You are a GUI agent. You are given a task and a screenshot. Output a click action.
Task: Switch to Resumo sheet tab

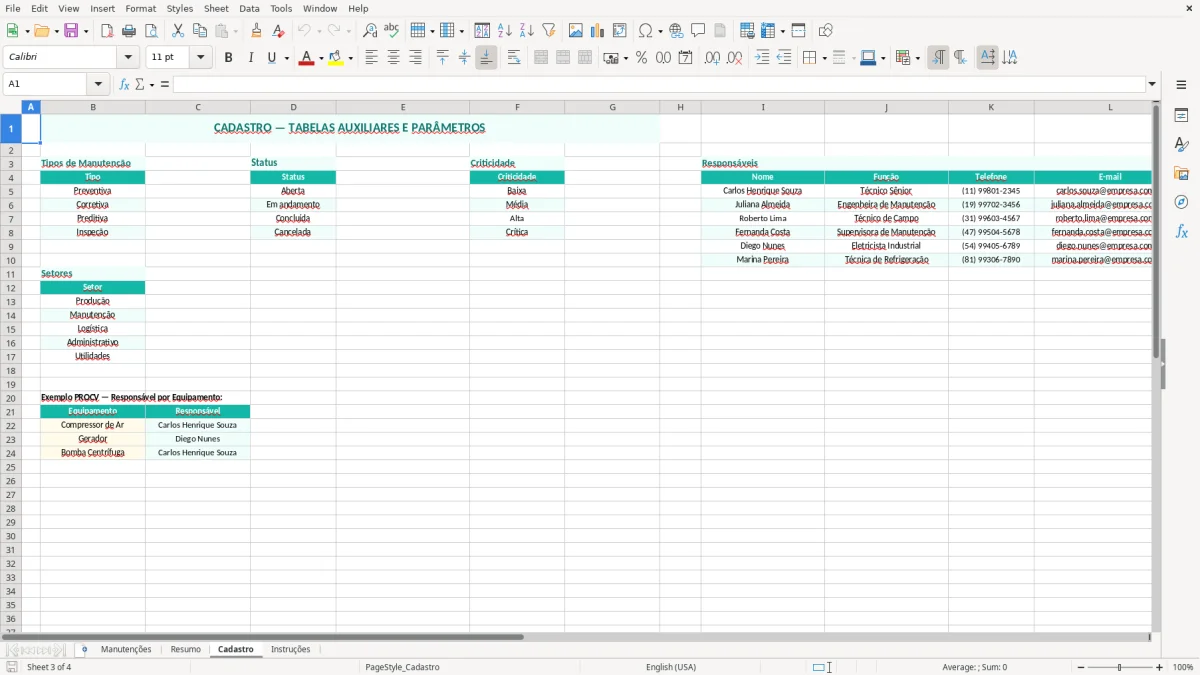click(185, 649)
